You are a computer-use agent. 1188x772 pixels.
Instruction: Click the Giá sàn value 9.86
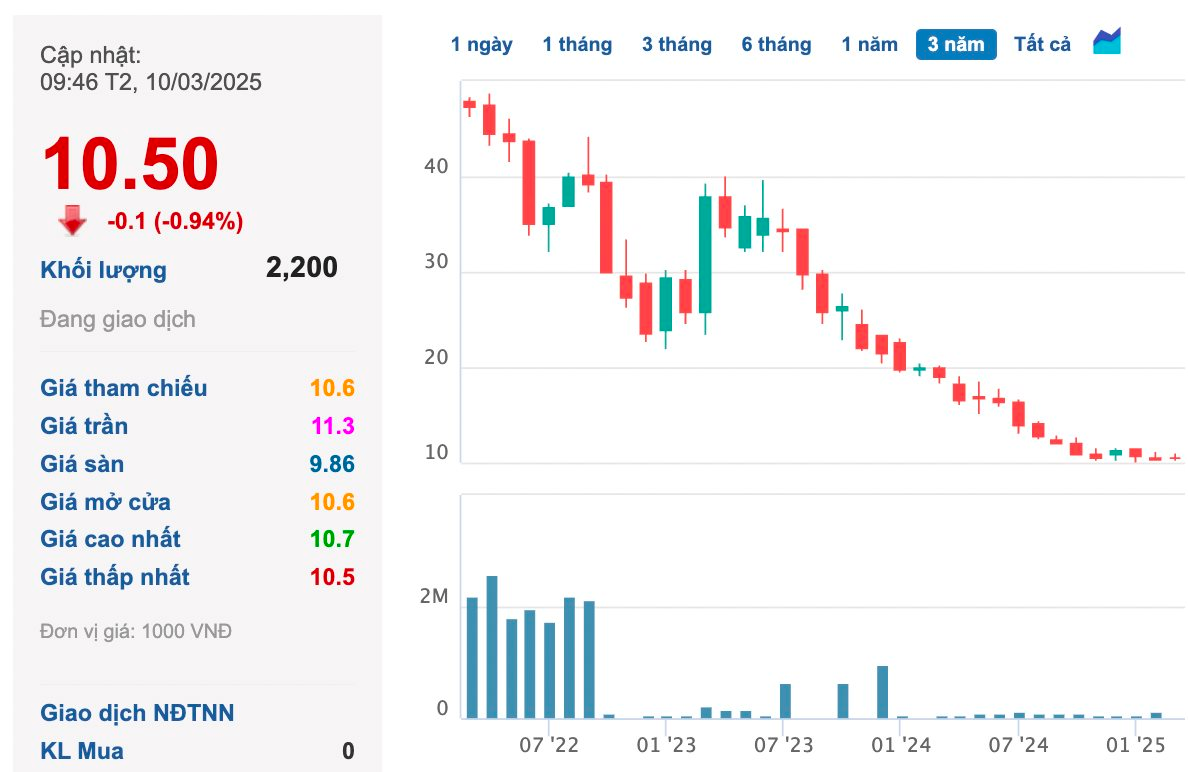coord(333,464)
